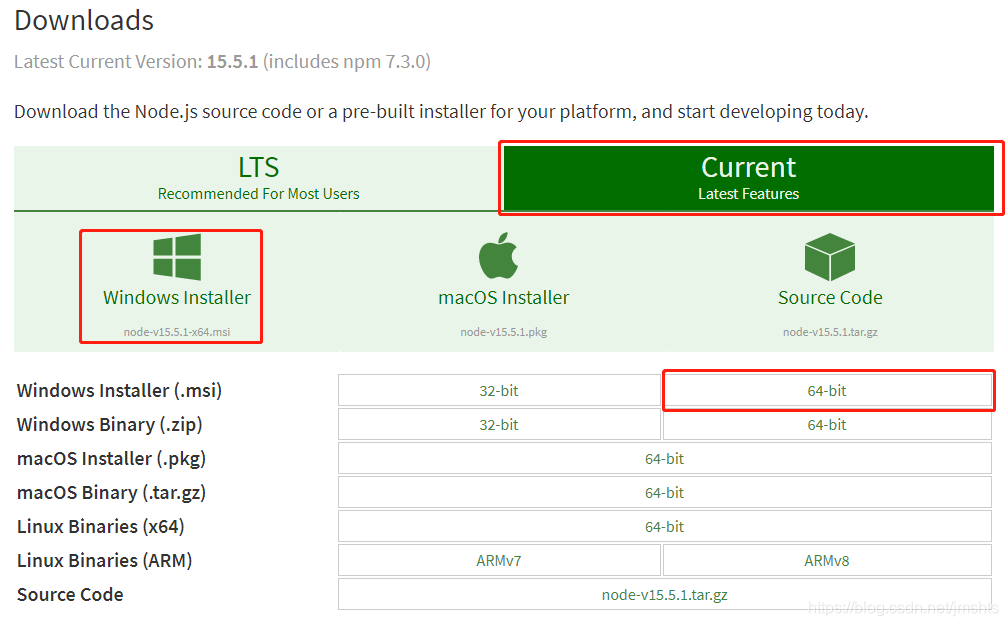Click node-v15.5.1.pkg file name
The width and height of the screenshot is (1008, 626).
click(x=503, y=332)
